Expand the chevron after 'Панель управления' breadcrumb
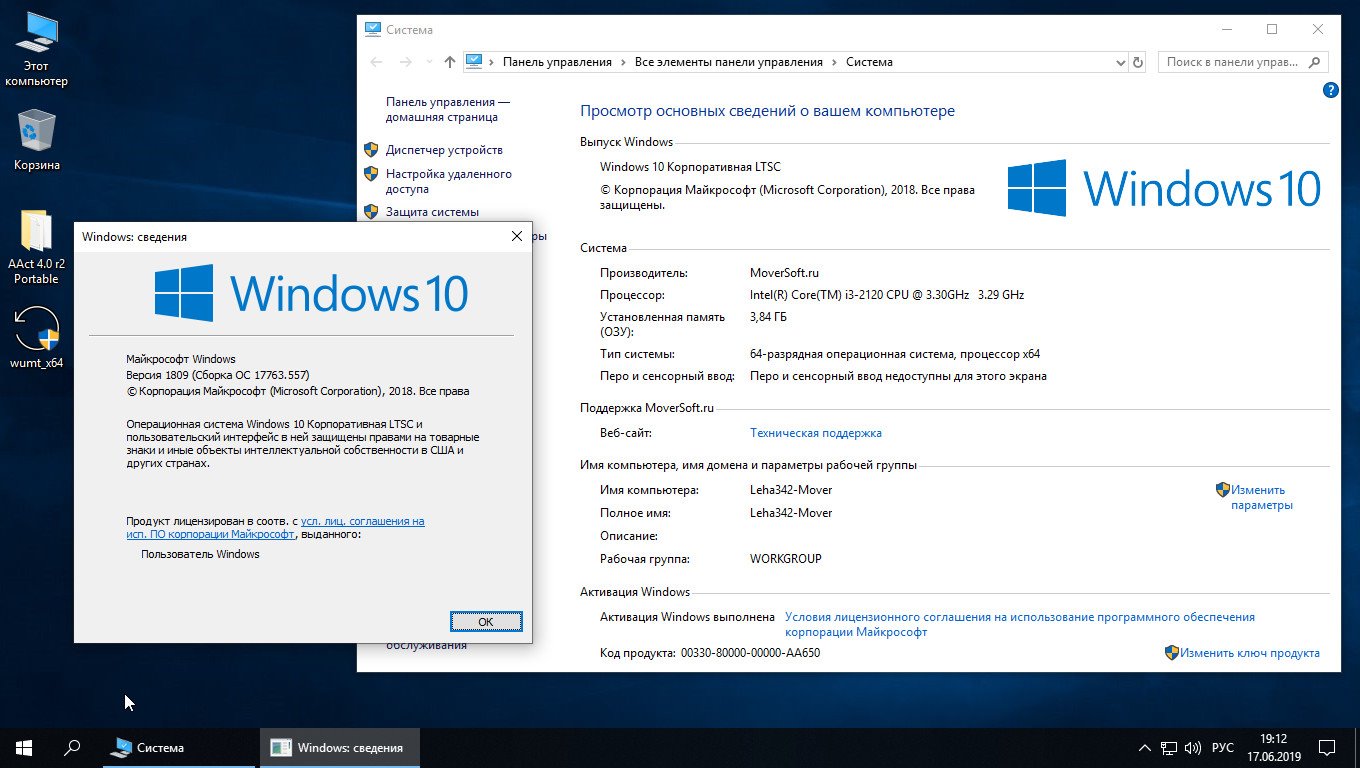 (623, 62)
